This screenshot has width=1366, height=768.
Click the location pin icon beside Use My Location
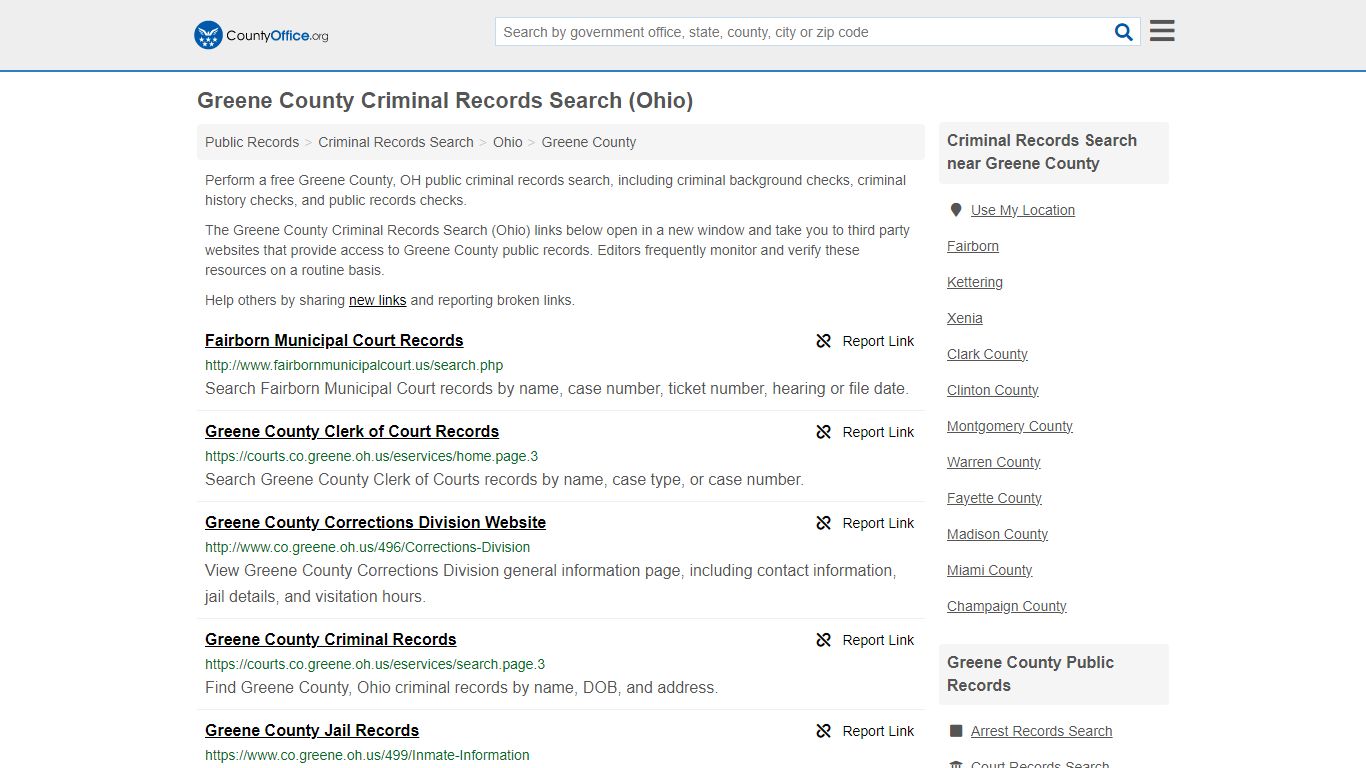956,210
